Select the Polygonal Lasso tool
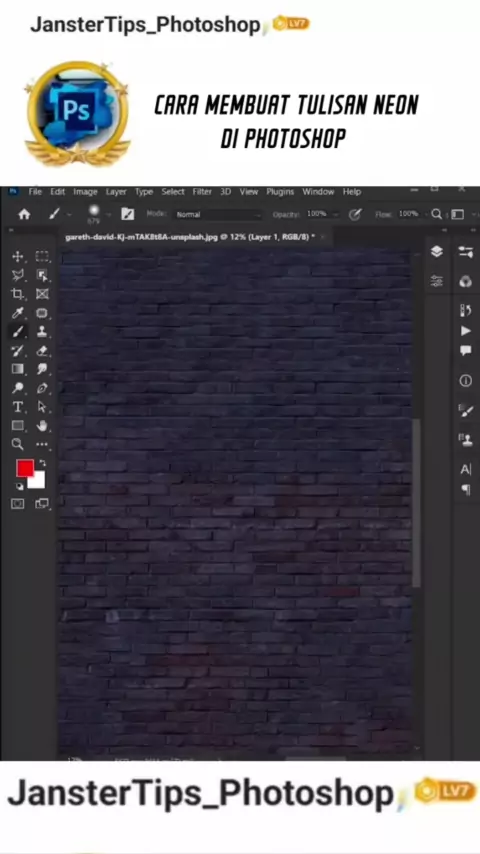 pos(17,275)
